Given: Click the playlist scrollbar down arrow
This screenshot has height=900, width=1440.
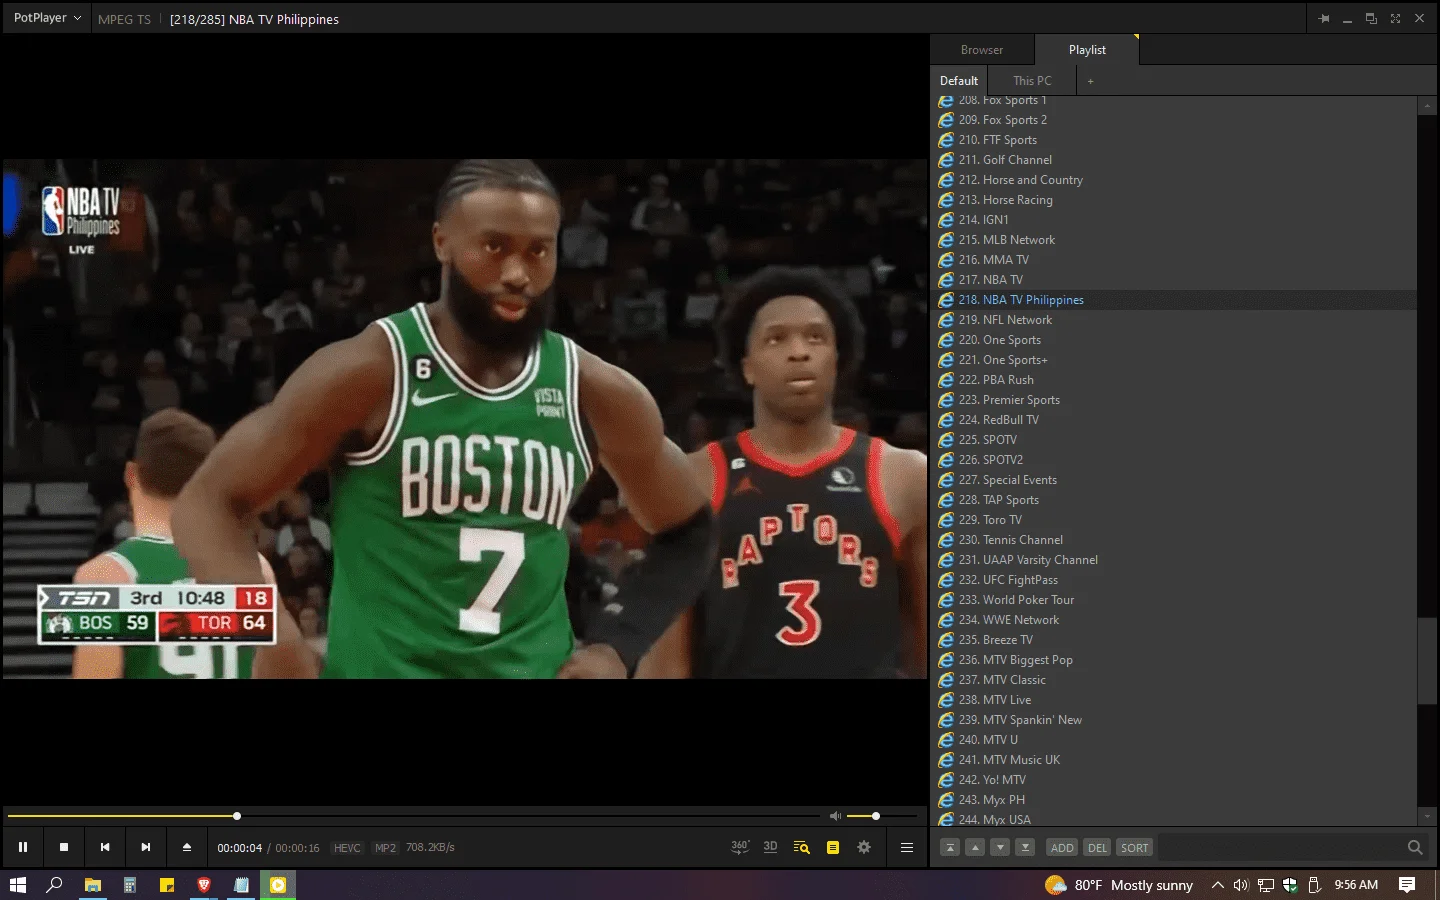Looking at the screenshot, I should [x=1427, y=816].
